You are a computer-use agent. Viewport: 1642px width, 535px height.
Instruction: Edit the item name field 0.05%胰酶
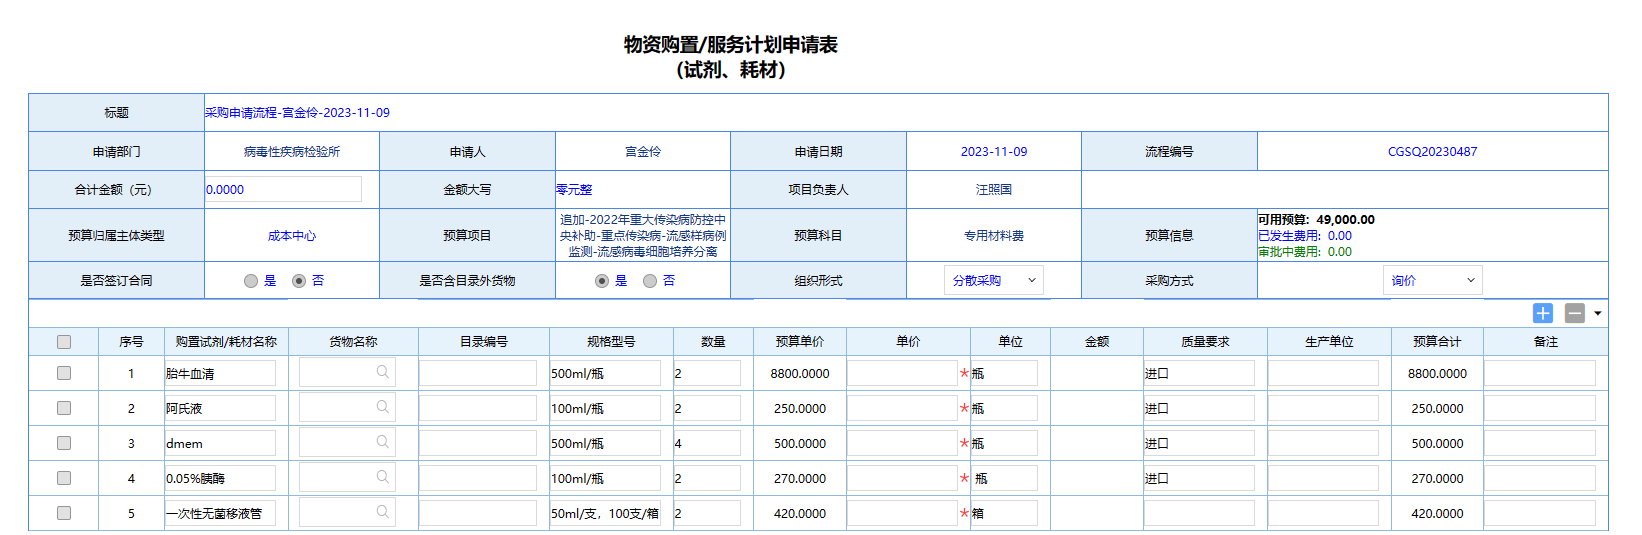point(220,478)
